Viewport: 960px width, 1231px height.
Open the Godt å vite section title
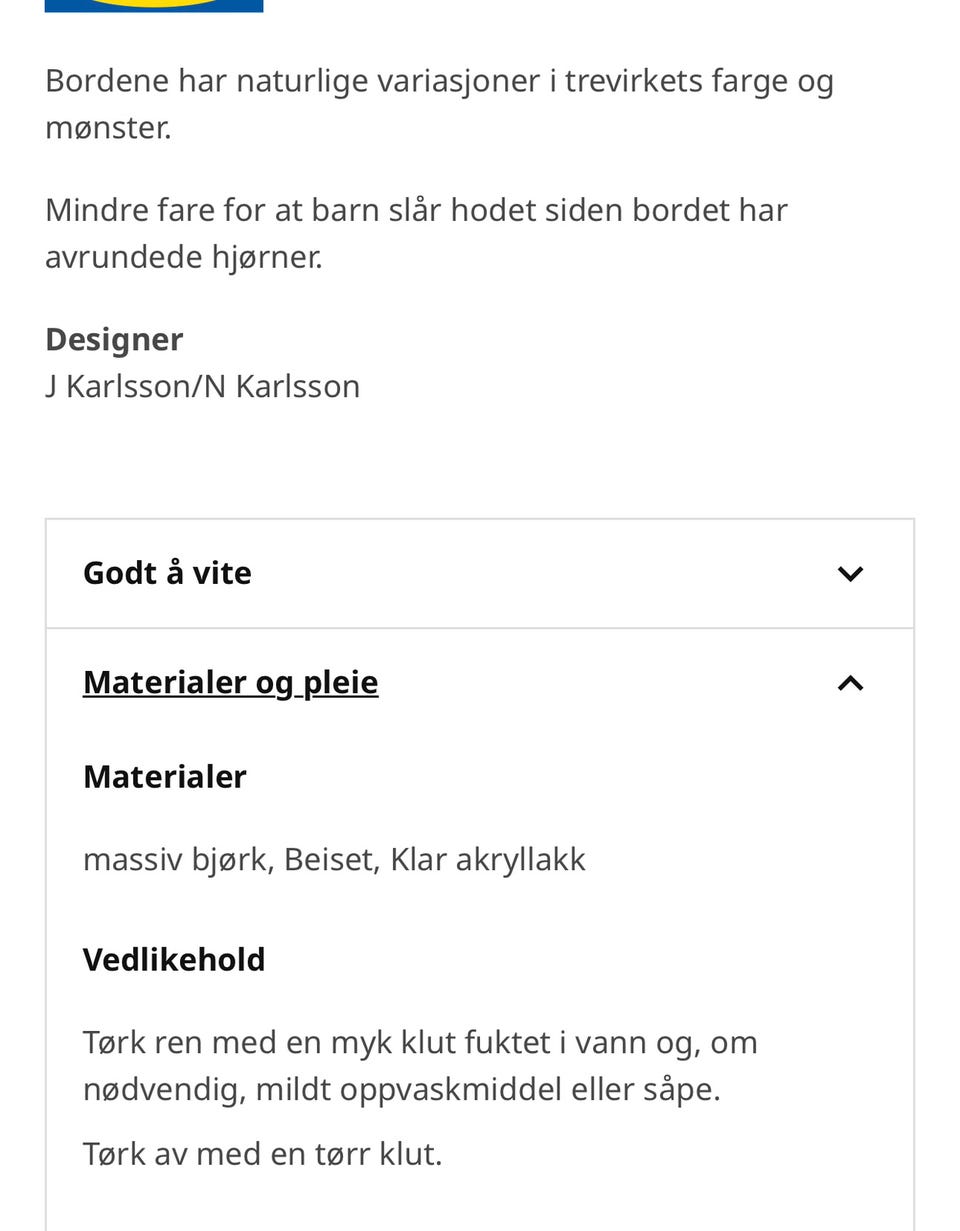tap(167, 573)
